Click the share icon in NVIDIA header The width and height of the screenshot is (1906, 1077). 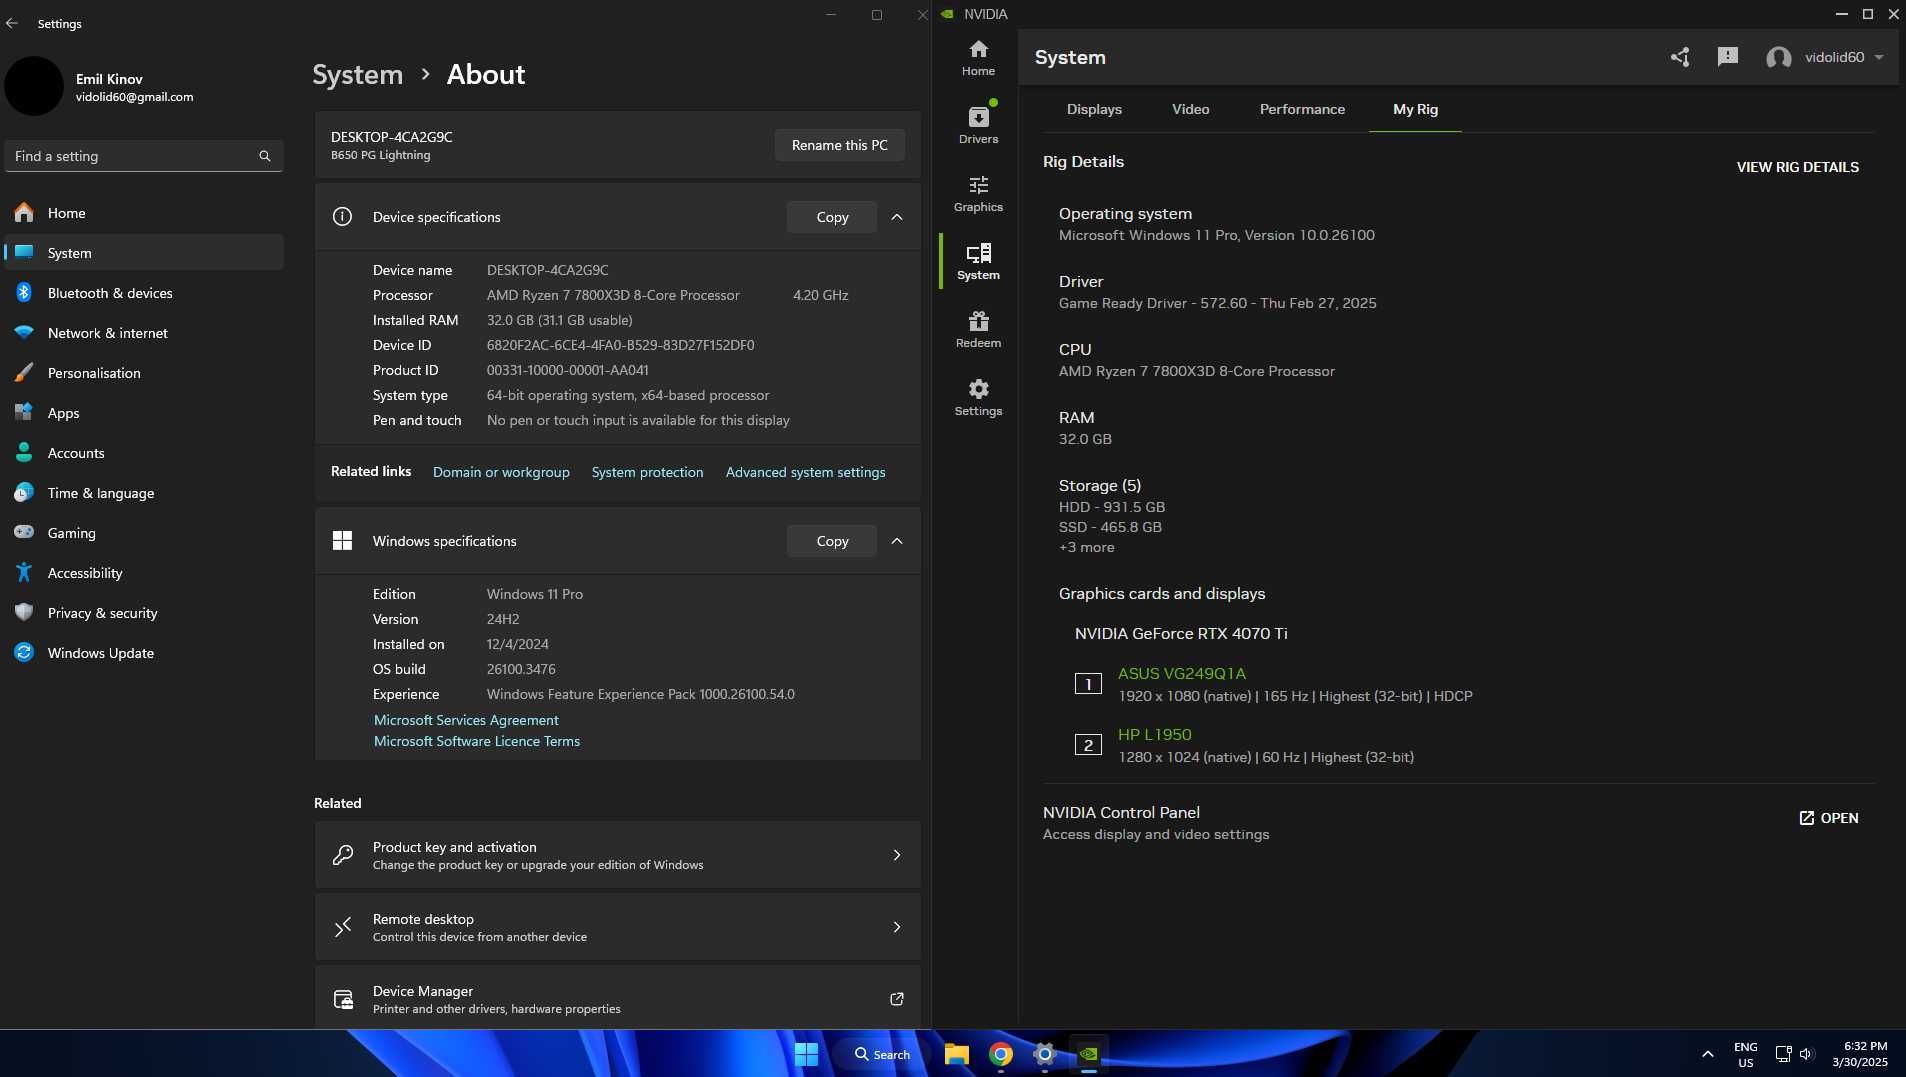click(1680, 57)
